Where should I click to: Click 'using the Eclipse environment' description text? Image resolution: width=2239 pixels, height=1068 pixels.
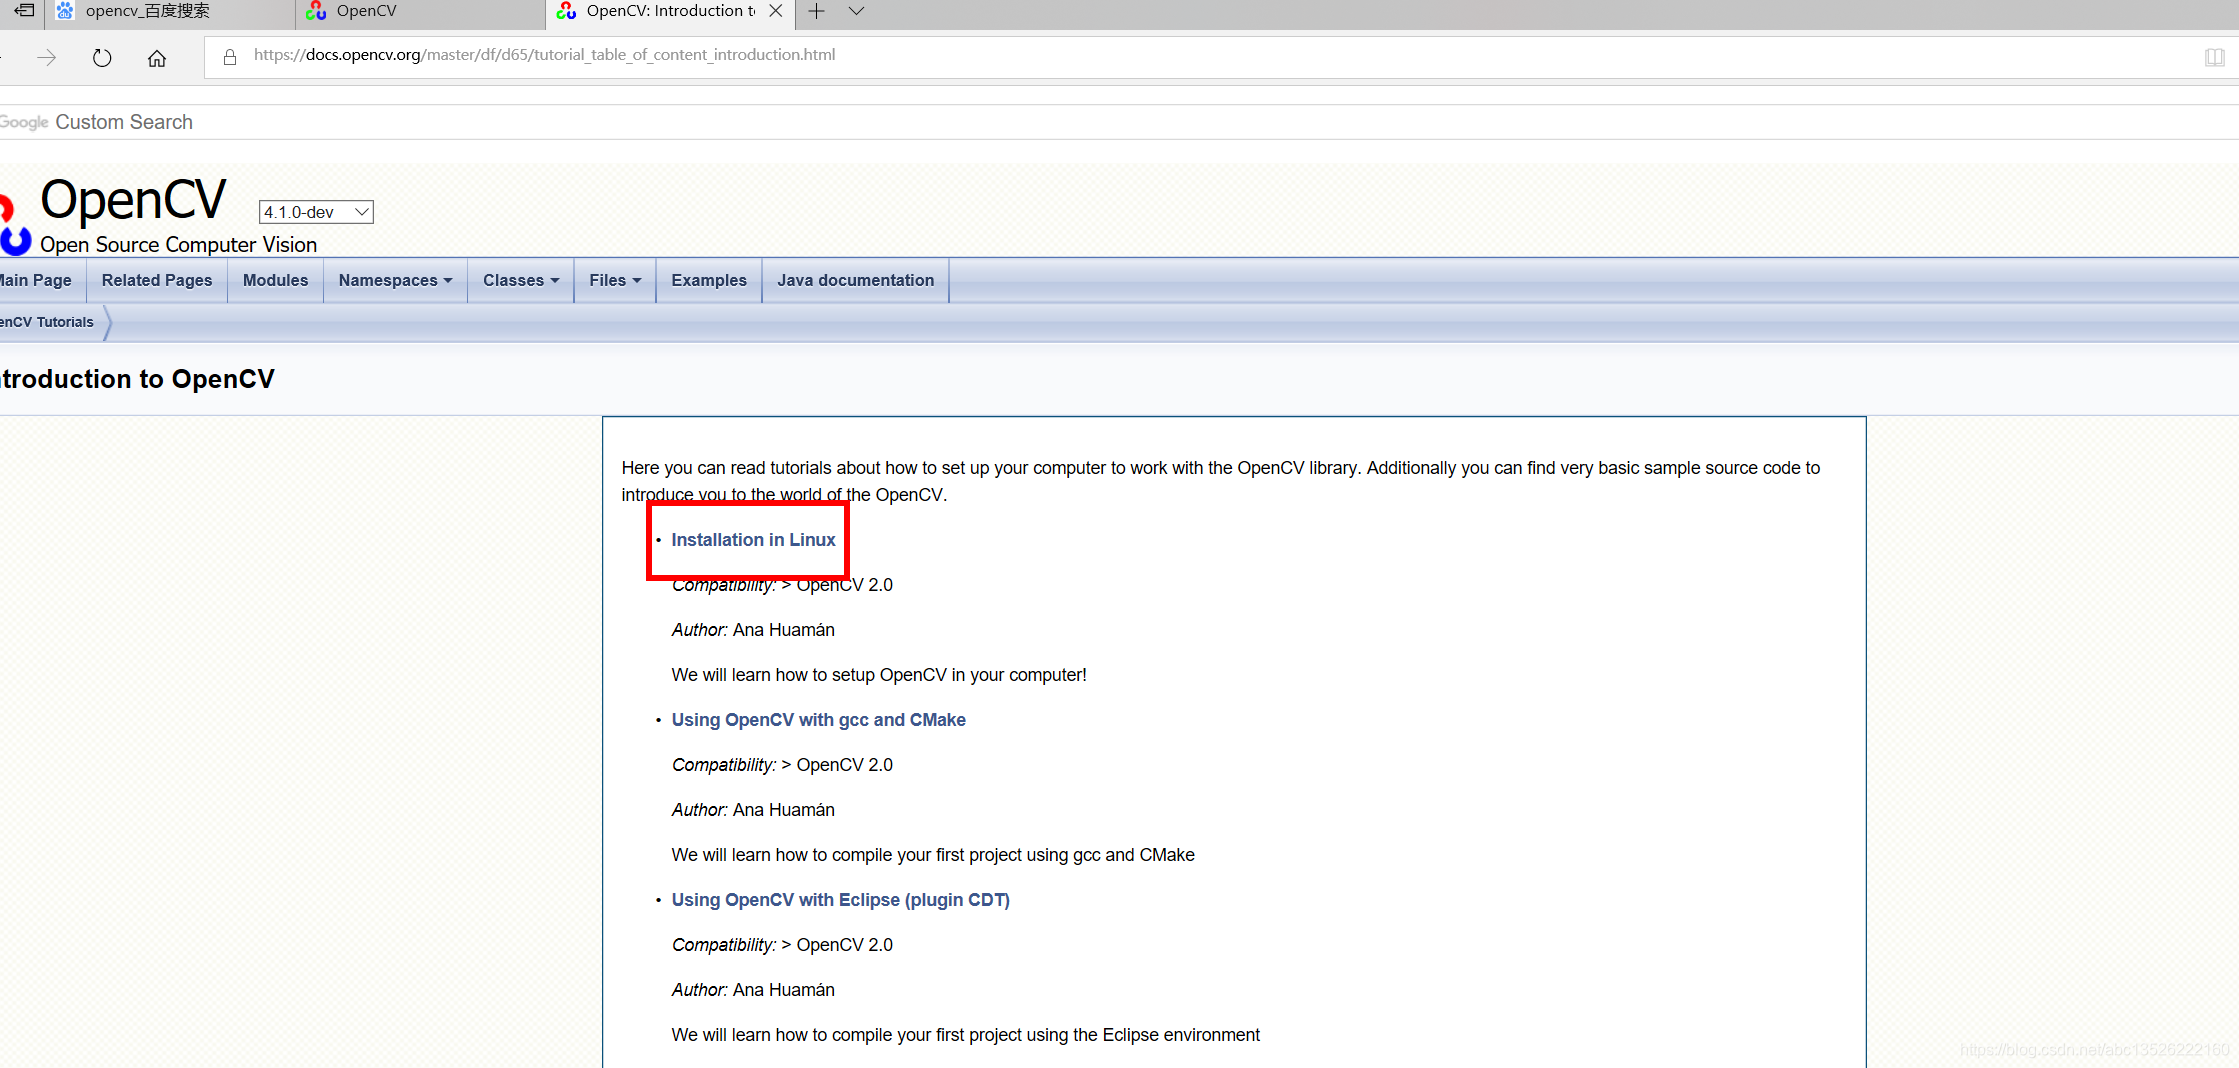(x=1143, y=1035)
